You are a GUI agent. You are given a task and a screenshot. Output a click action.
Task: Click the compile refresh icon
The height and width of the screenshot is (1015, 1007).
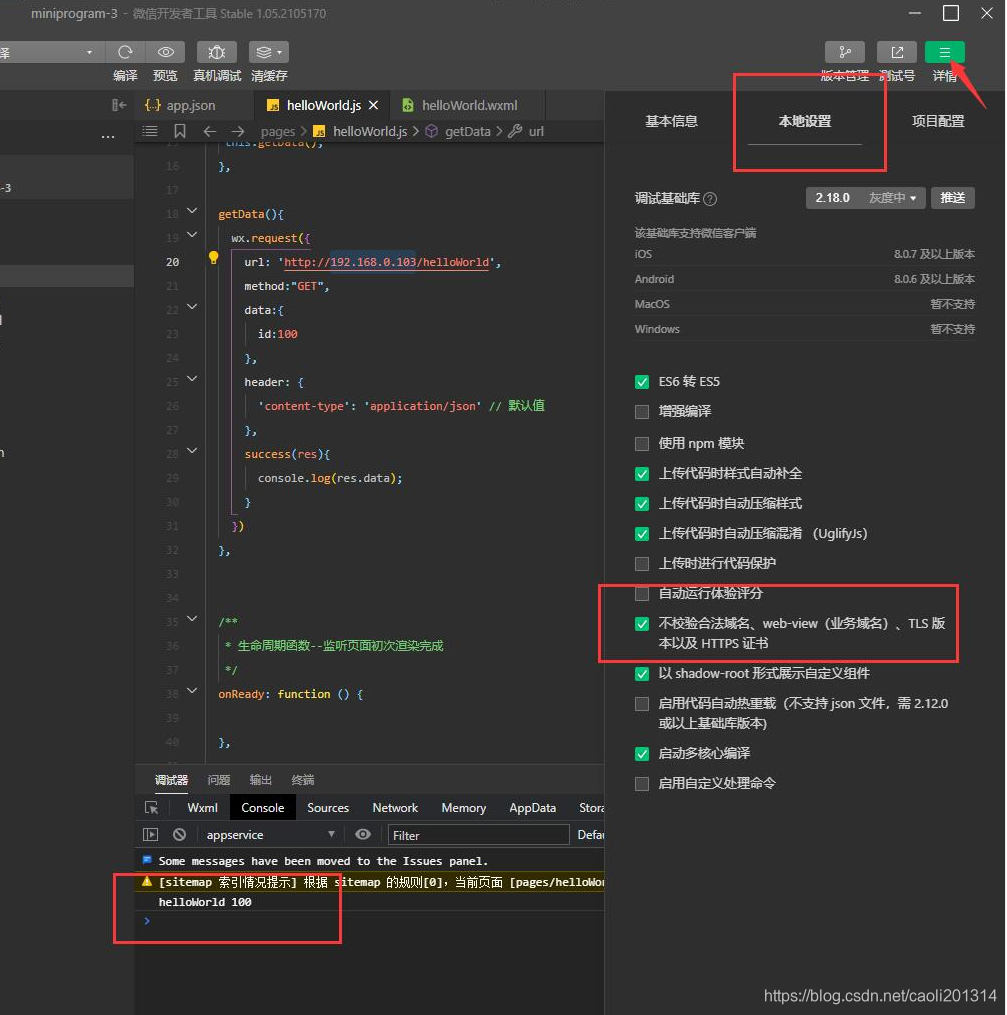(126, 52)
